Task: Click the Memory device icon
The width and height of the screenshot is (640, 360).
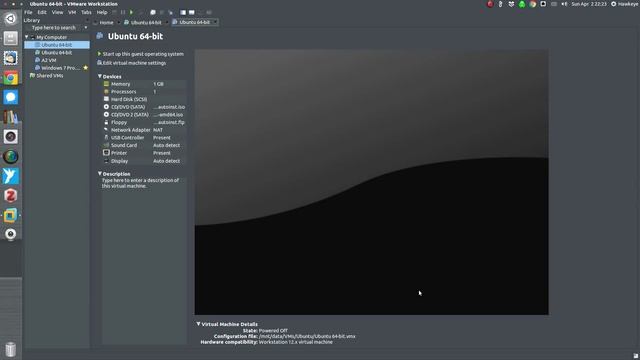Action: tap(106, 84)
